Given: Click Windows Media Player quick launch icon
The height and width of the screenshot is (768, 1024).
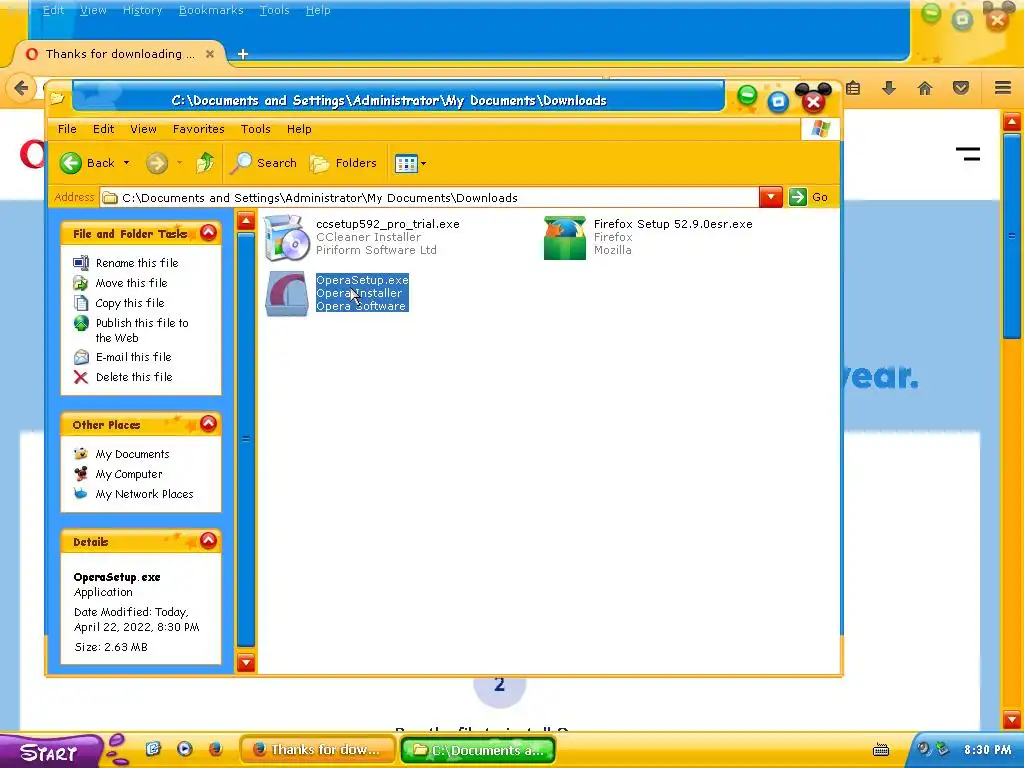Looking at the screenshot, I should [x=185, y=749].
